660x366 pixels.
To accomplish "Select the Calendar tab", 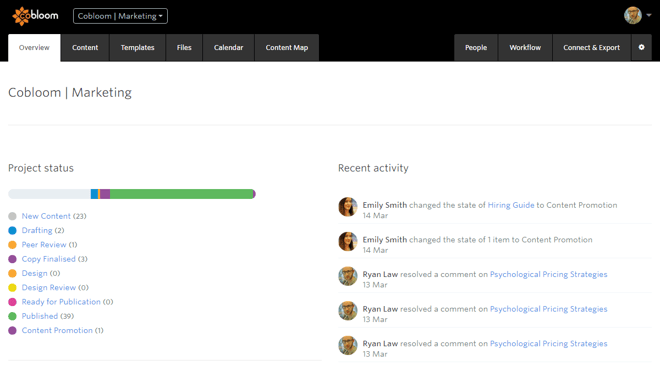I will (x=229, y=48).
